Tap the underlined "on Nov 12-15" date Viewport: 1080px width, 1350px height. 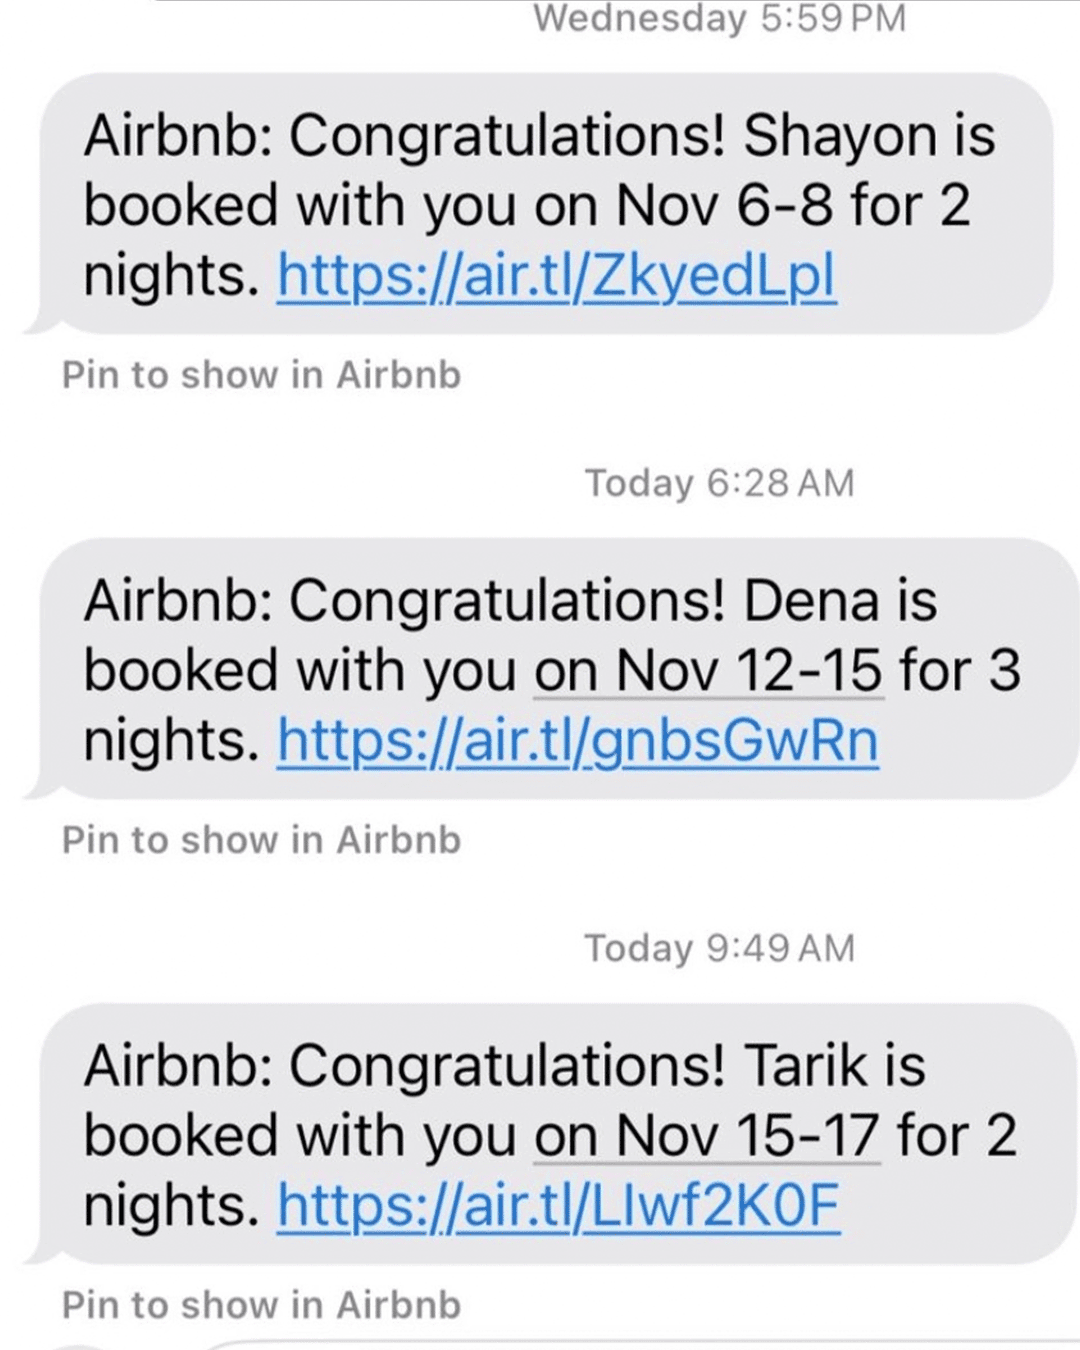[708, 670]
